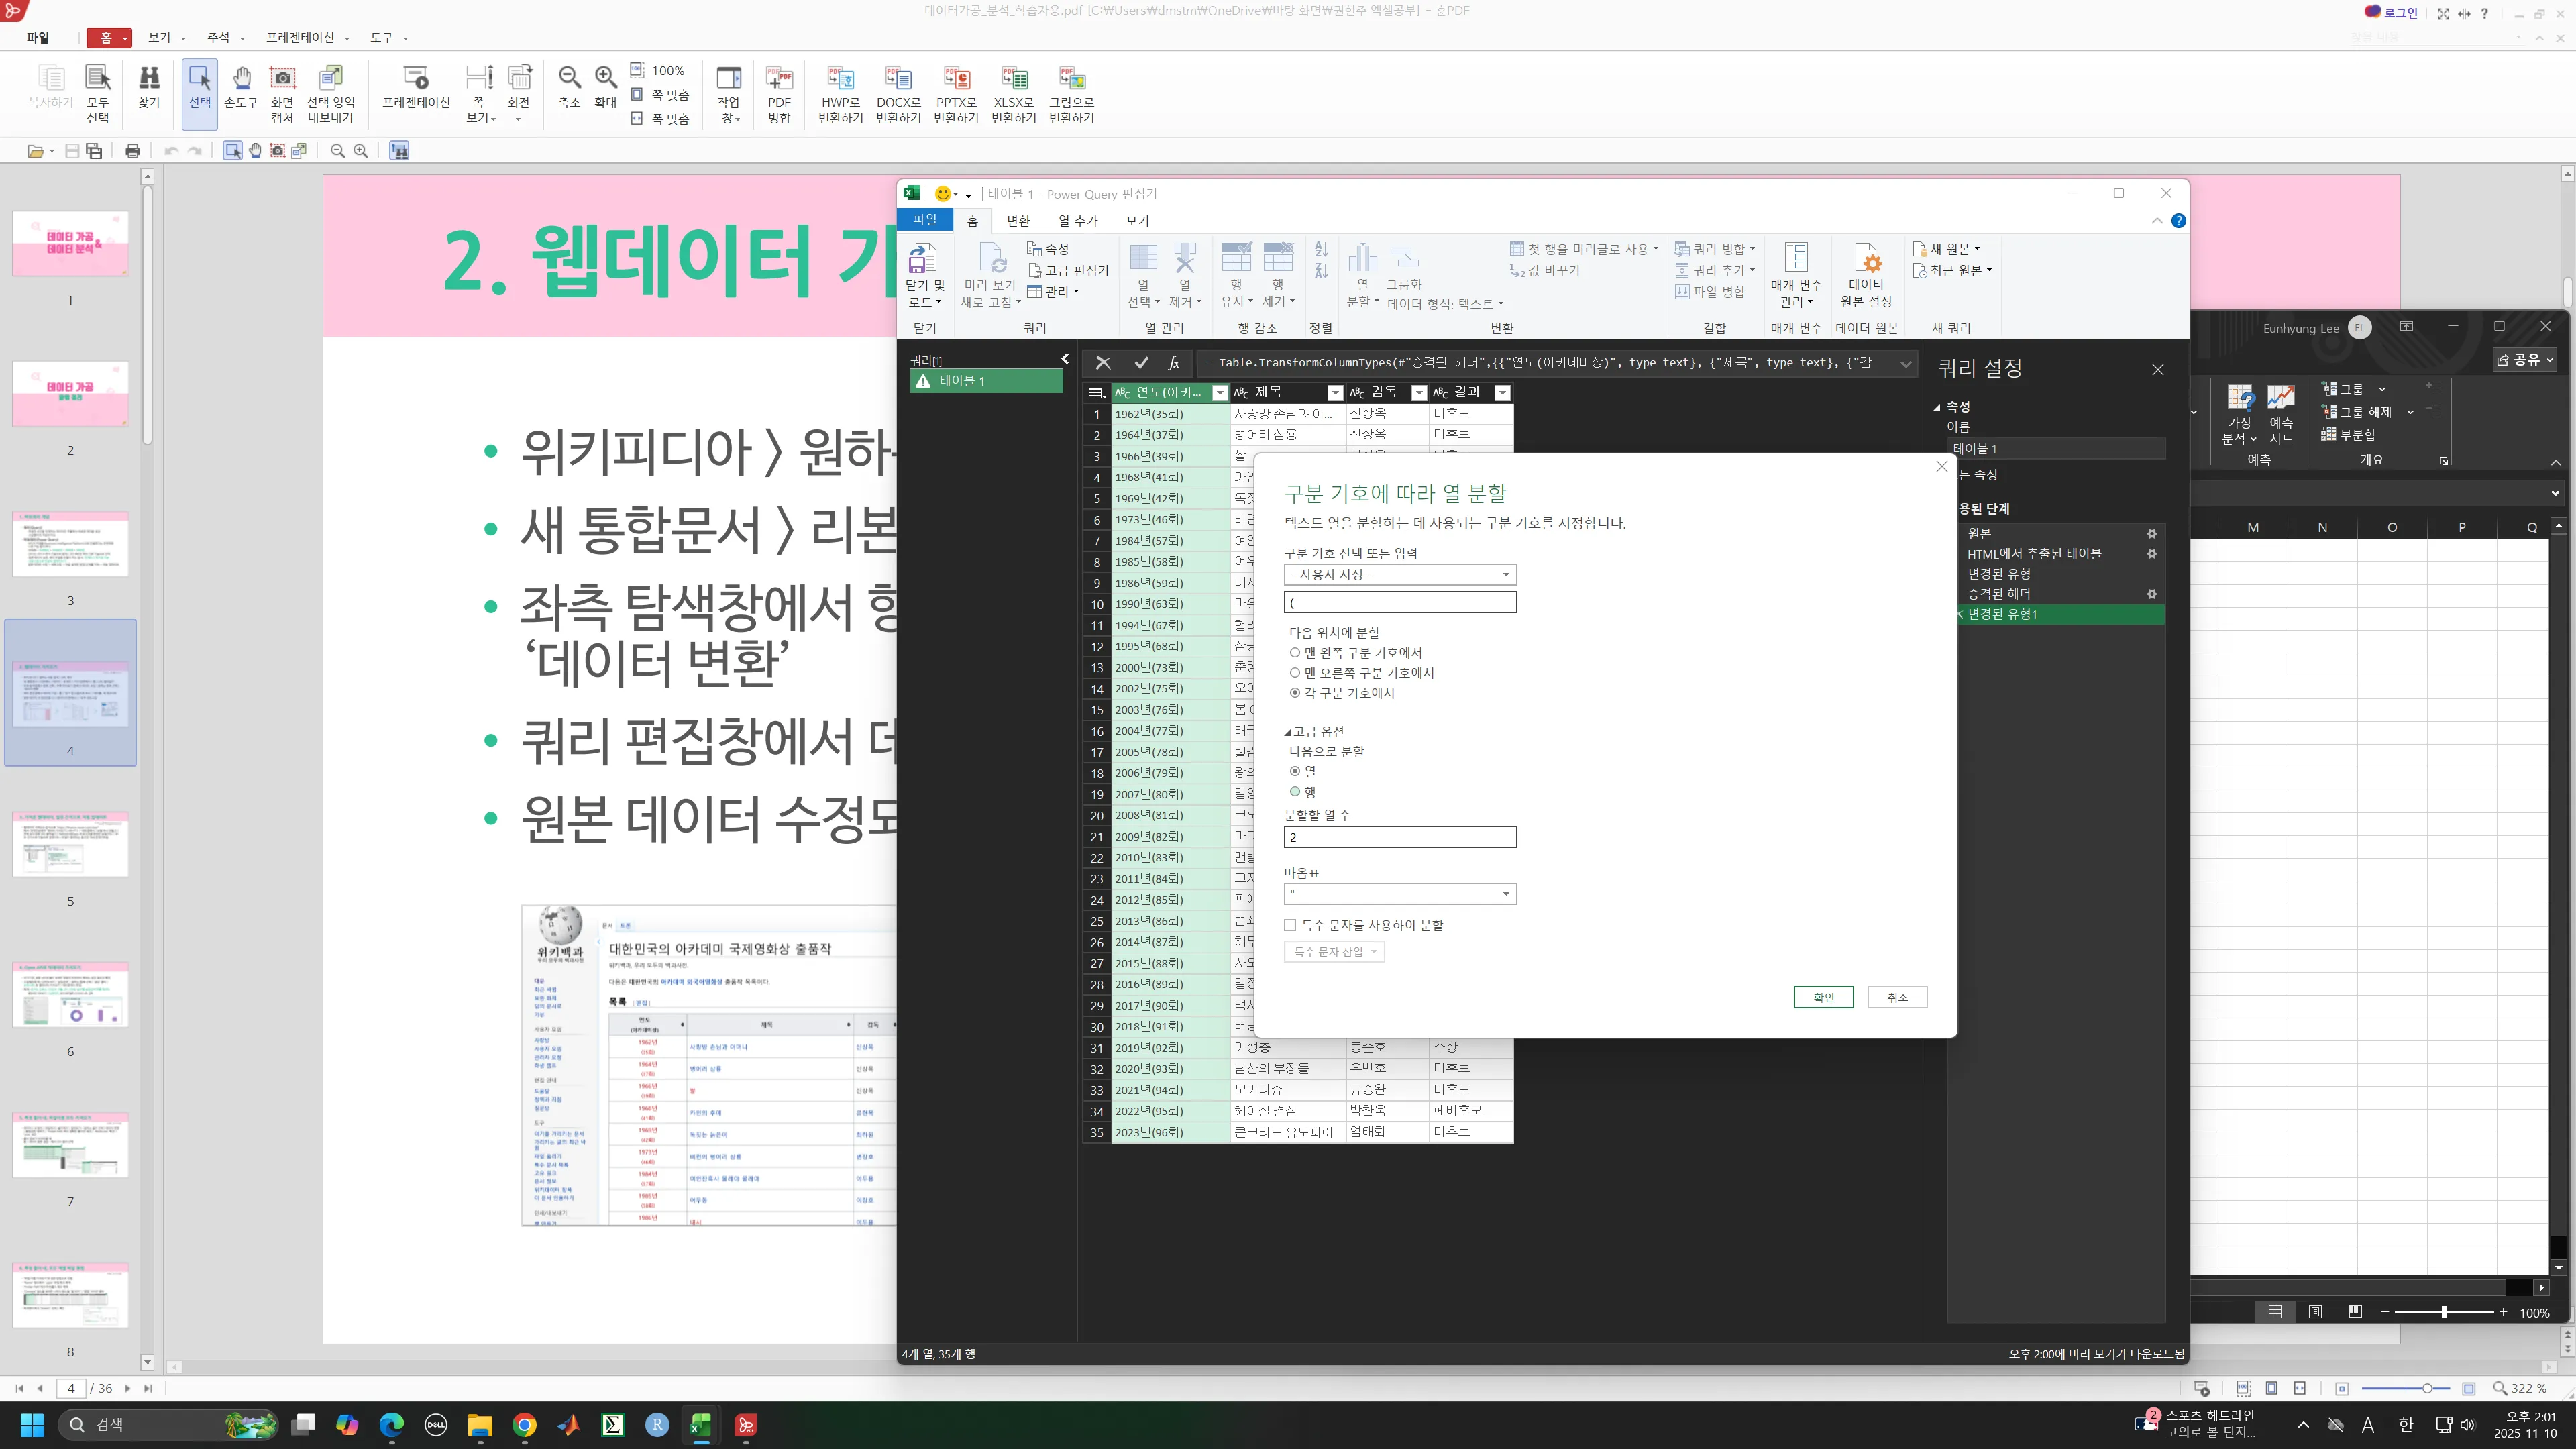Viewport: 2576px width, 1449px height.
Task: Open the '--사용자 지정--' delimiter dropdown
Action: [1505, 574]
